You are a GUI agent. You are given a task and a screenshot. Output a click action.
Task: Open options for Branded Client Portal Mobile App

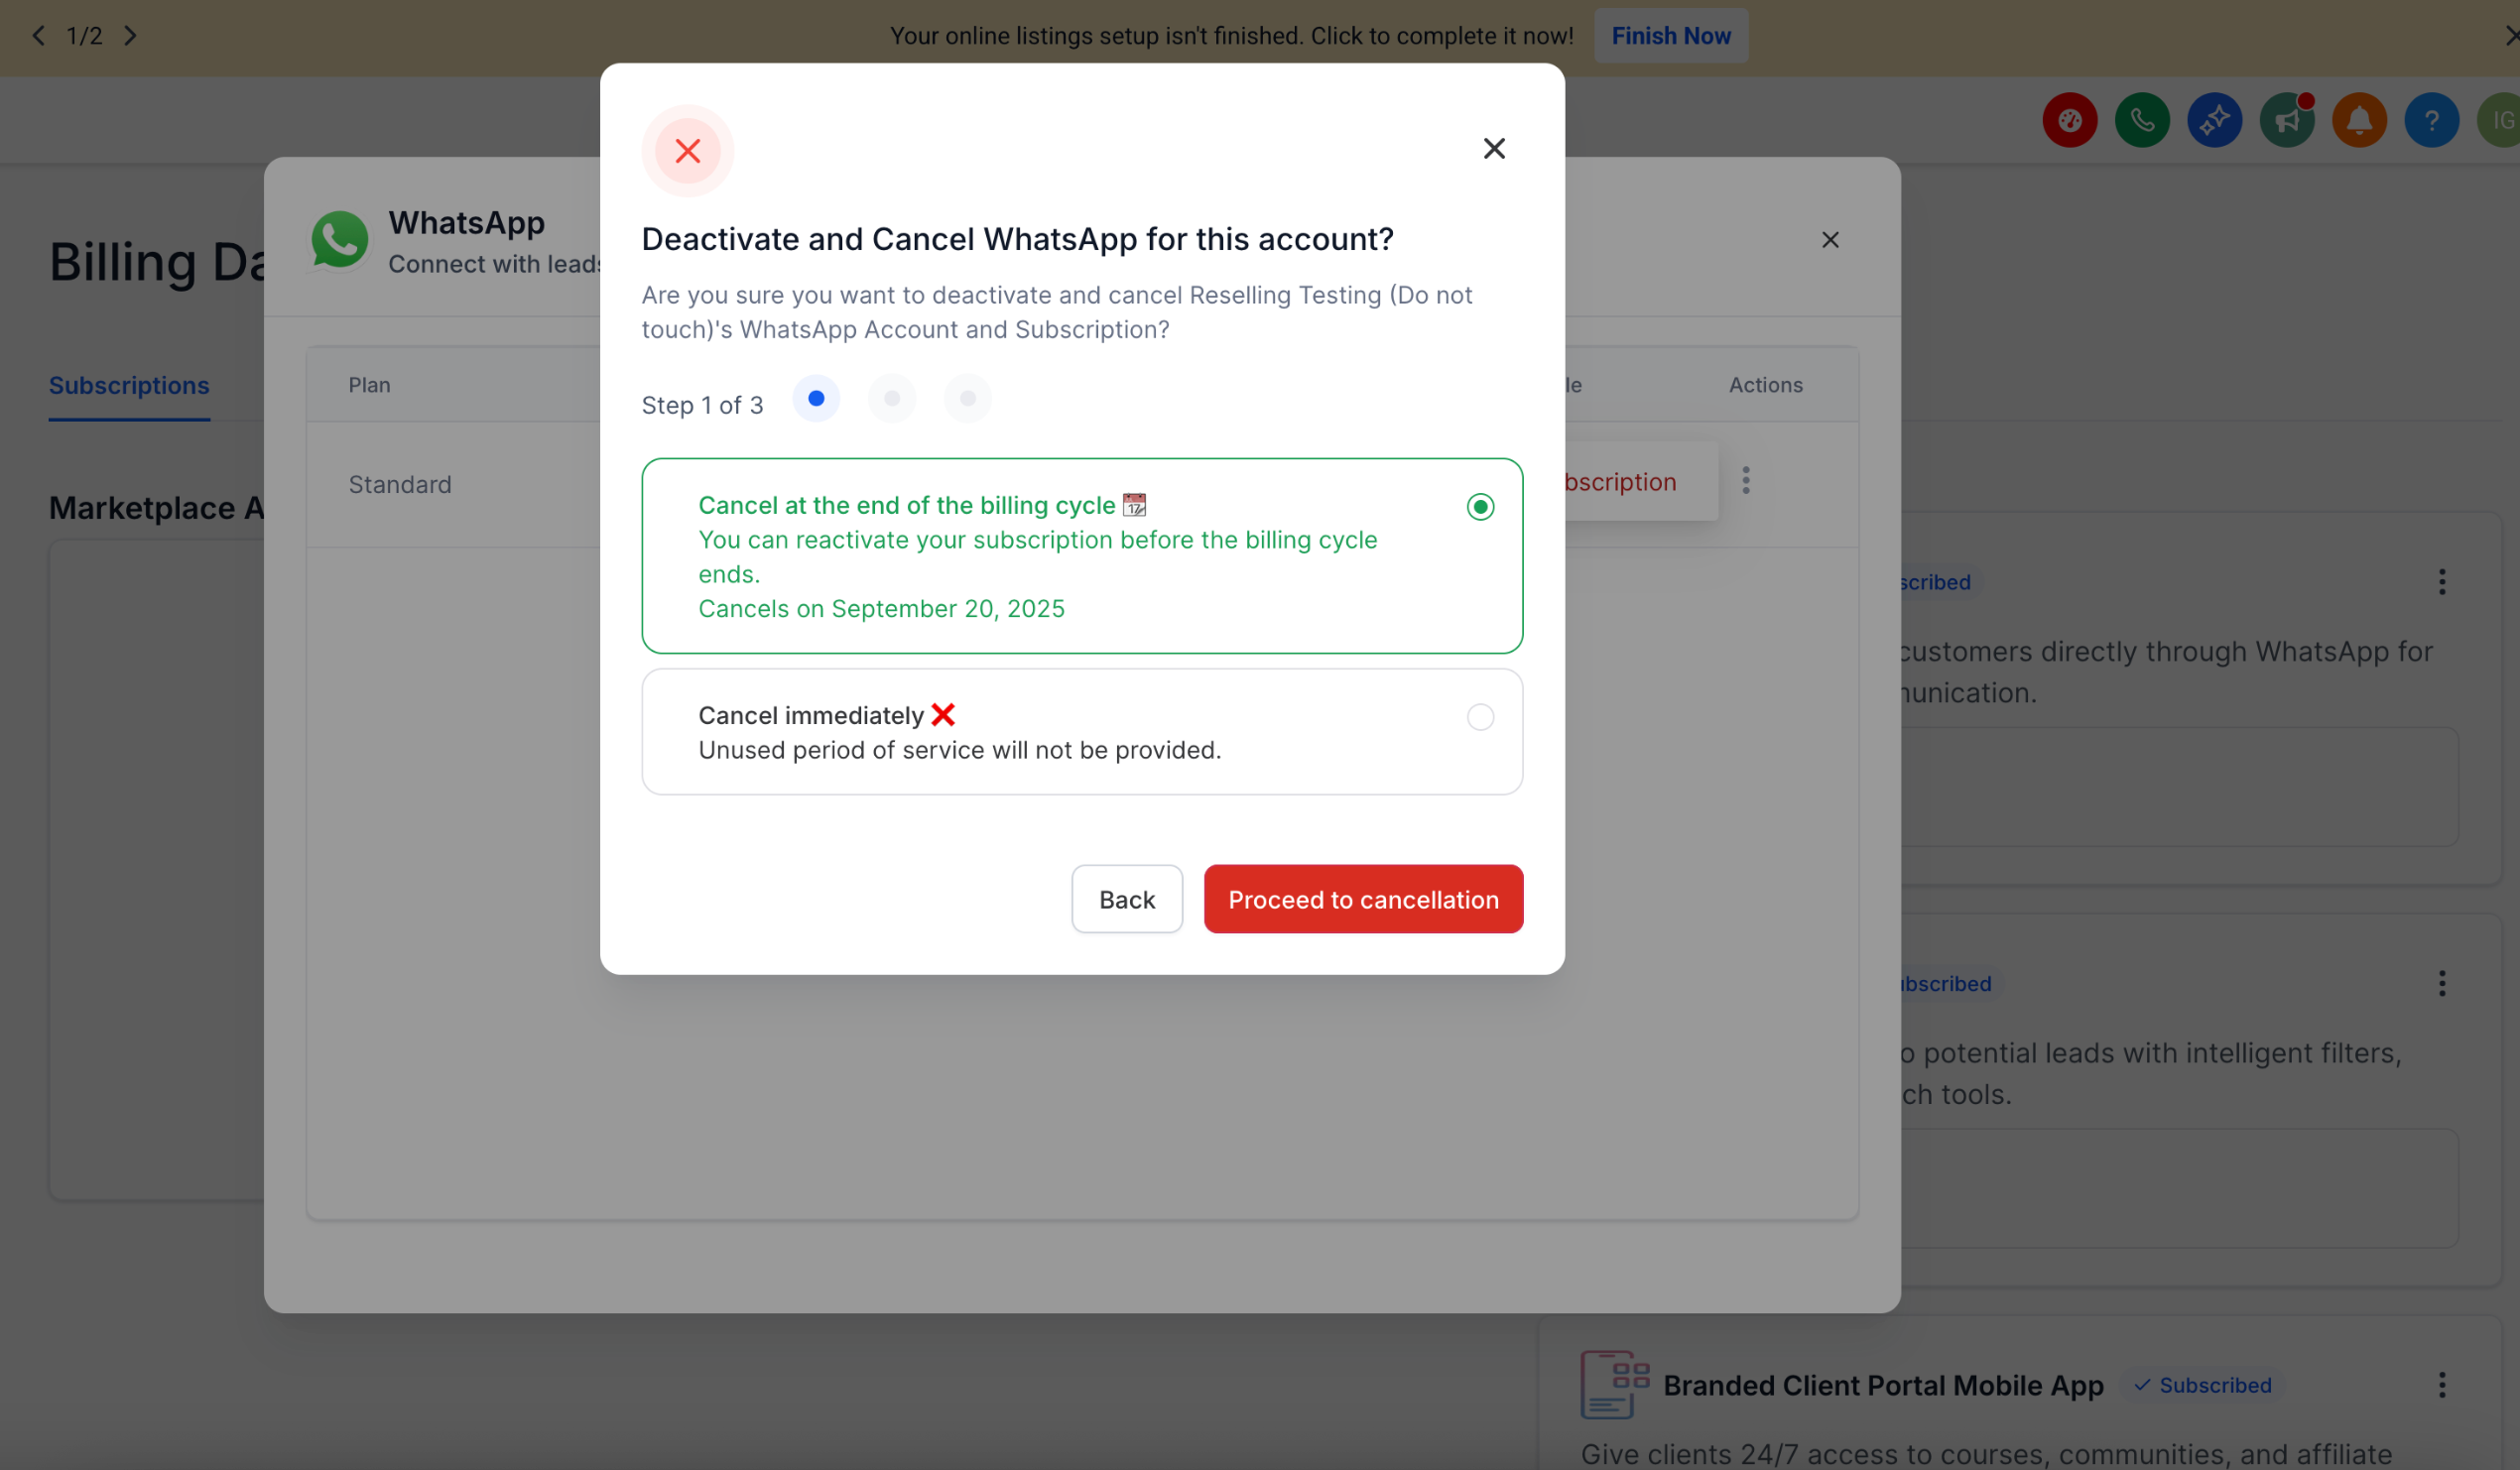coord(2442,1385)
